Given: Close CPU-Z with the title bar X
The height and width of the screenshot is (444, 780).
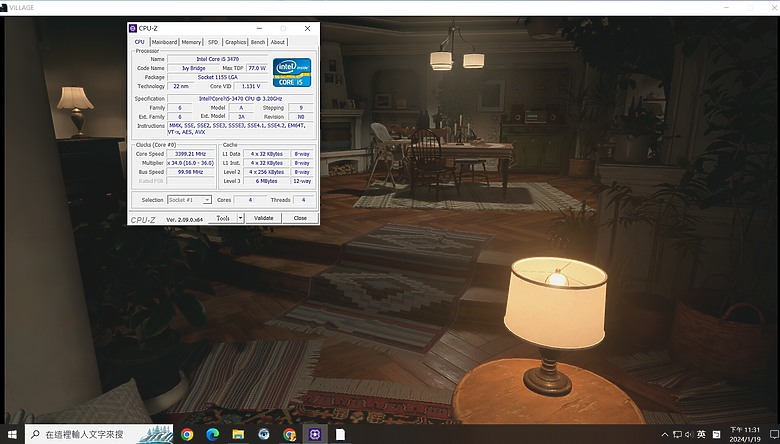Looking at the screenshot, I should pyautogui.click(x=307, y=28).
